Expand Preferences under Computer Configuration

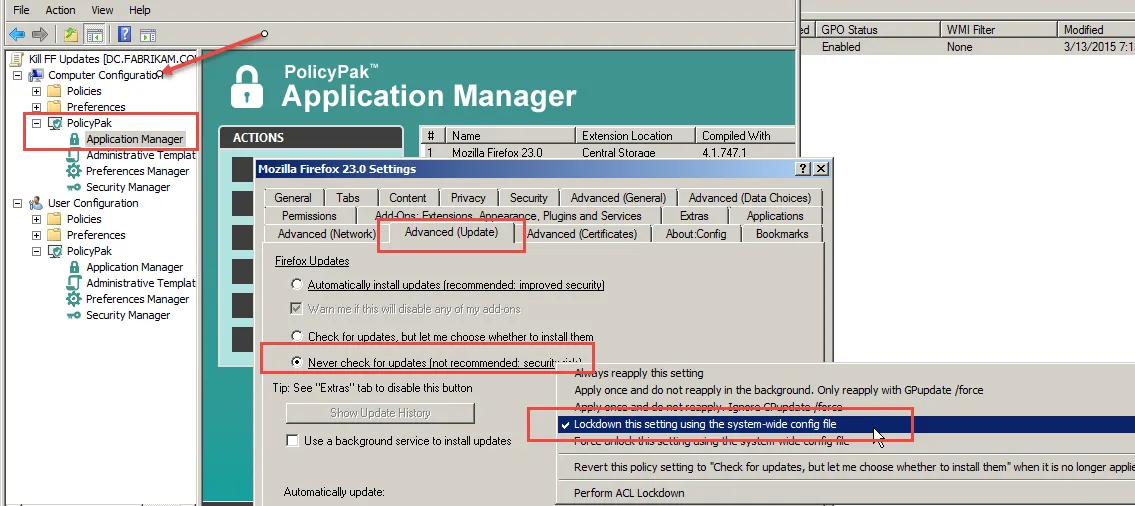(x=36, y=107)
